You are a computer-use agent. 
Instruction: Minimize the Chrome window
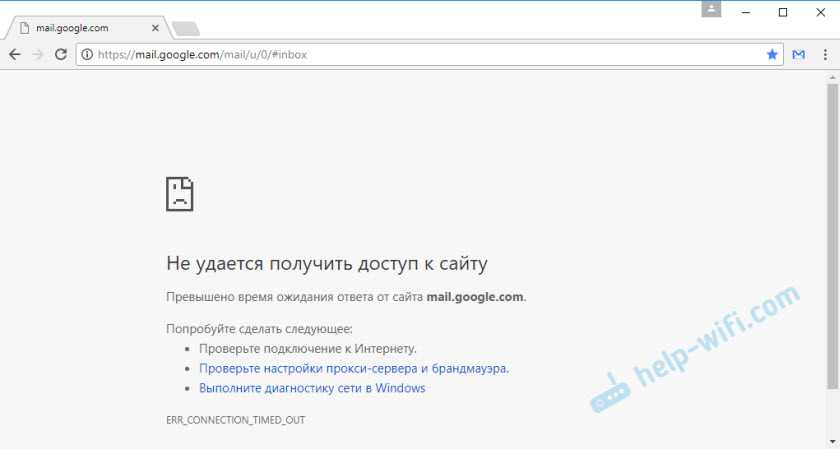point(746,12)
